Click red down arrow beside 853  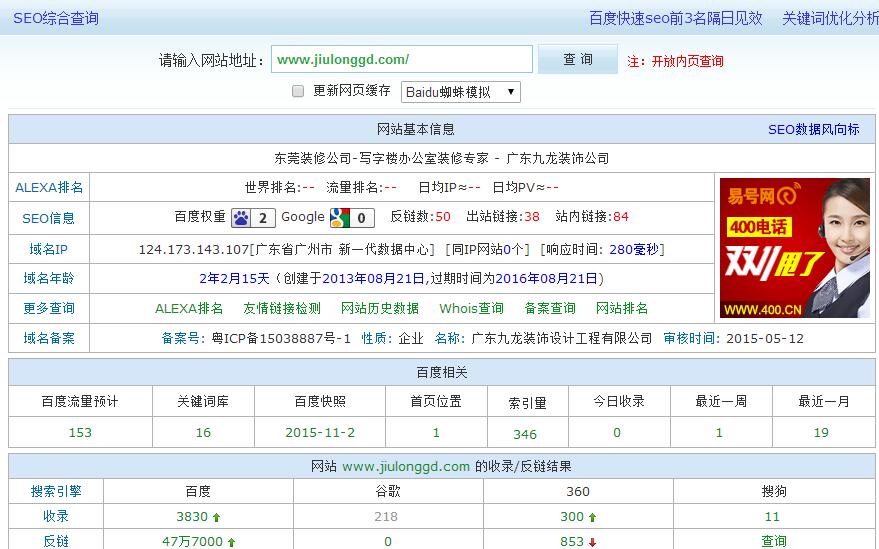593,542
